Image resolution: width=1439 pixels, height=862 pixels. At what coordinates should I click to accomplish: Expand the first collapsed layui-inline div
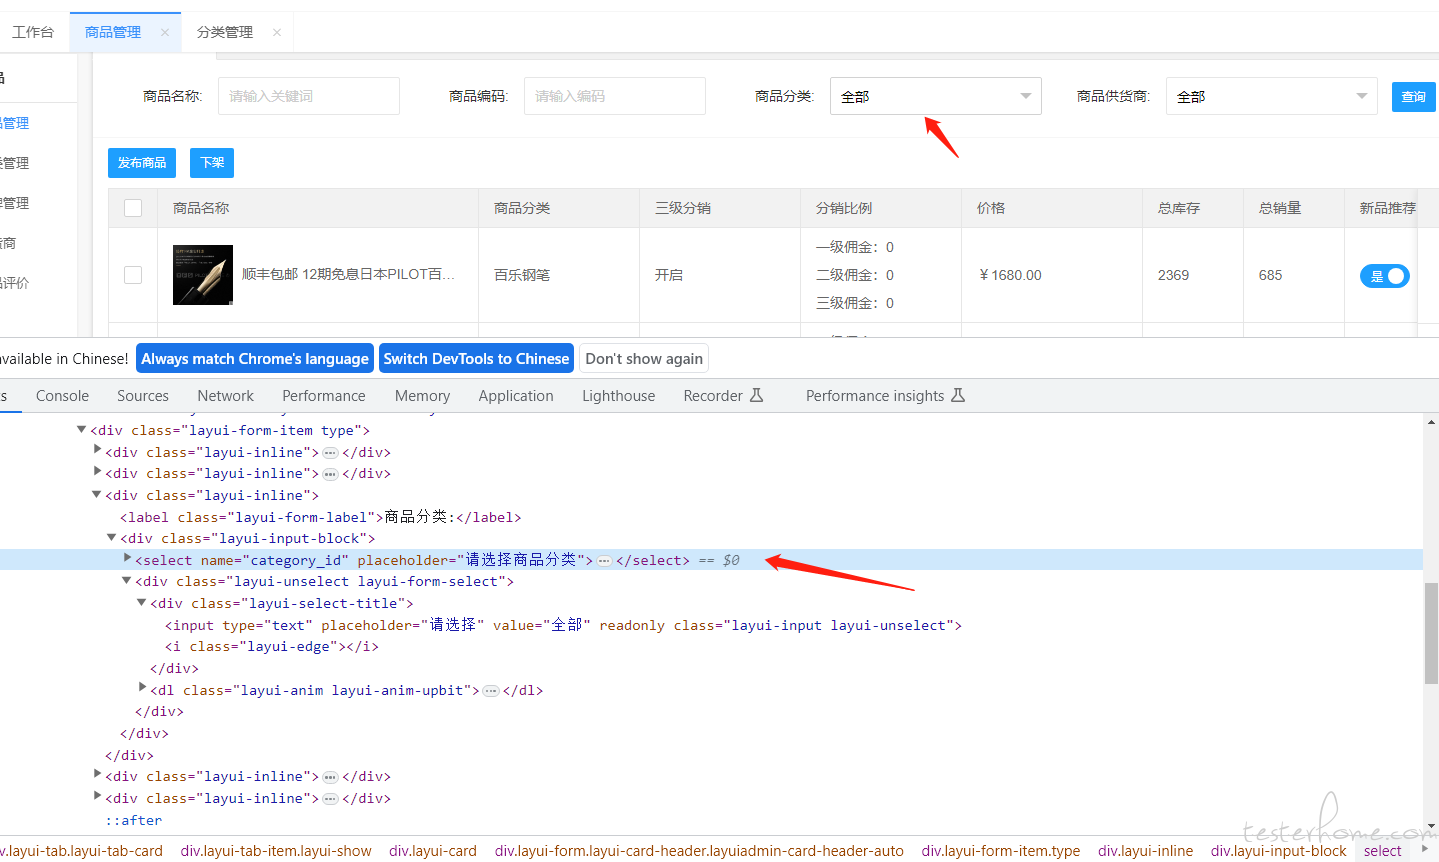(97, 451)
